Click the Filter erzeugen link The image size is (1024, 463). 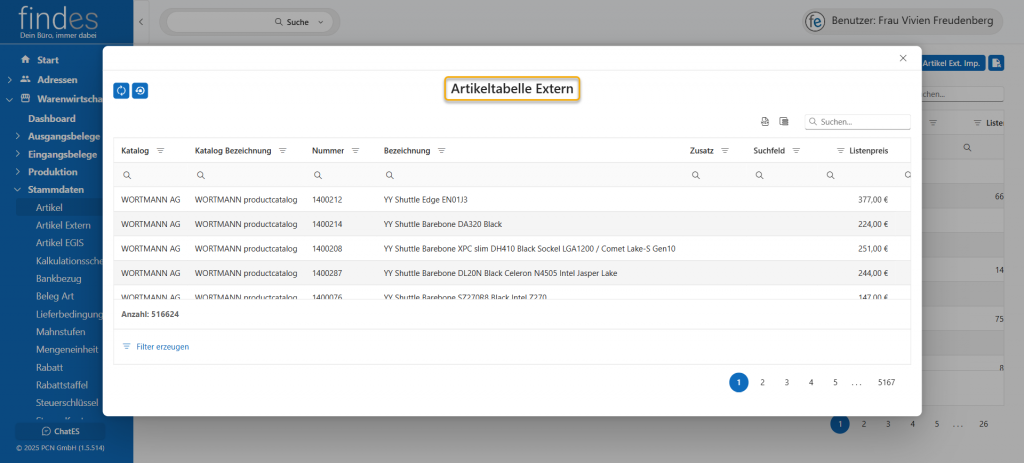(156, 347)
